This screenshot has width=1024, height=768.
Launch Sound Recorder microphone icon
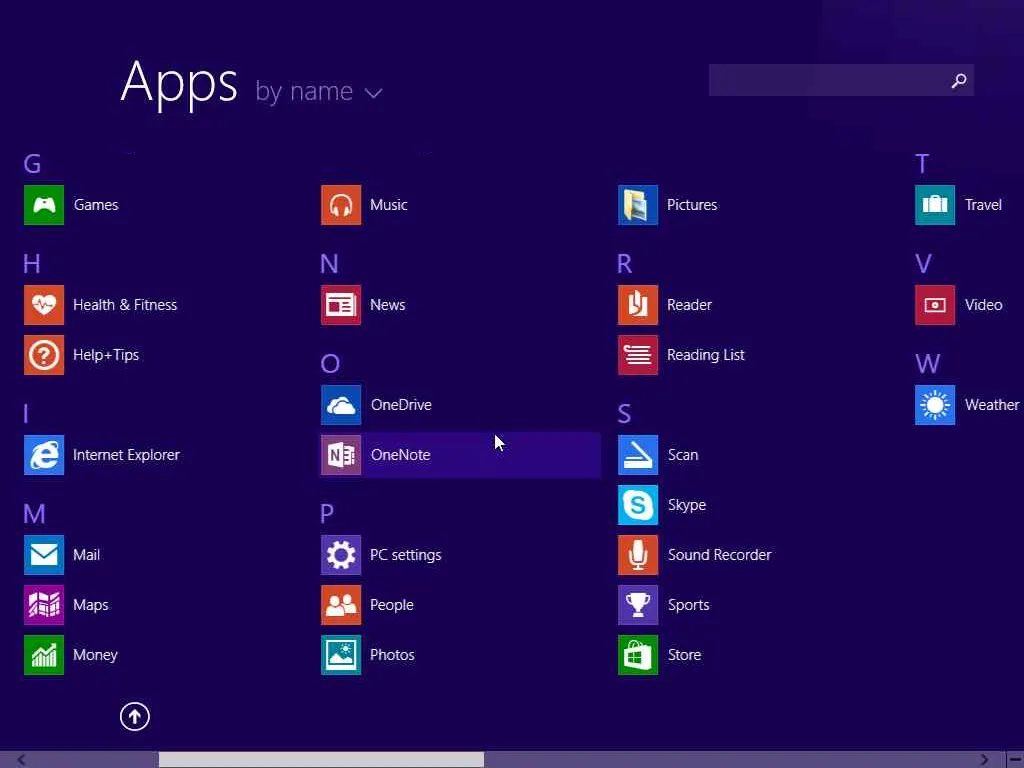638,554
